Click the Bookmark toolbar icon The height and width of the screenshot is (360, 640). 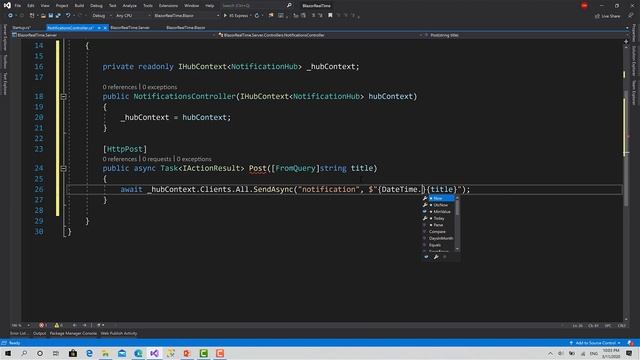coord(330,16)
